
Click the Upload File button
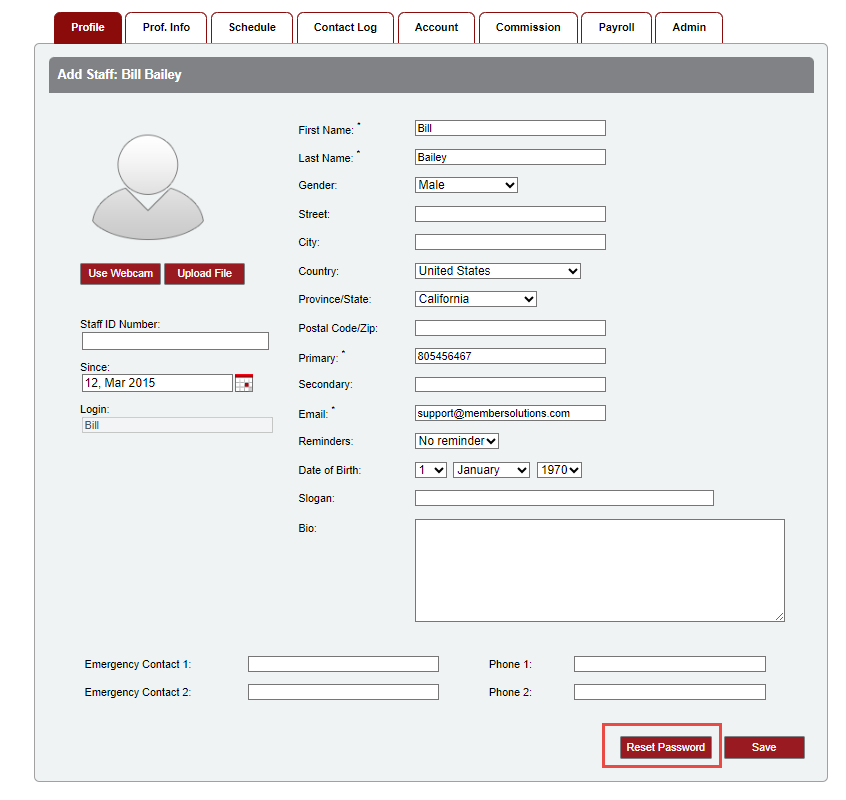[x=204, y=274]
